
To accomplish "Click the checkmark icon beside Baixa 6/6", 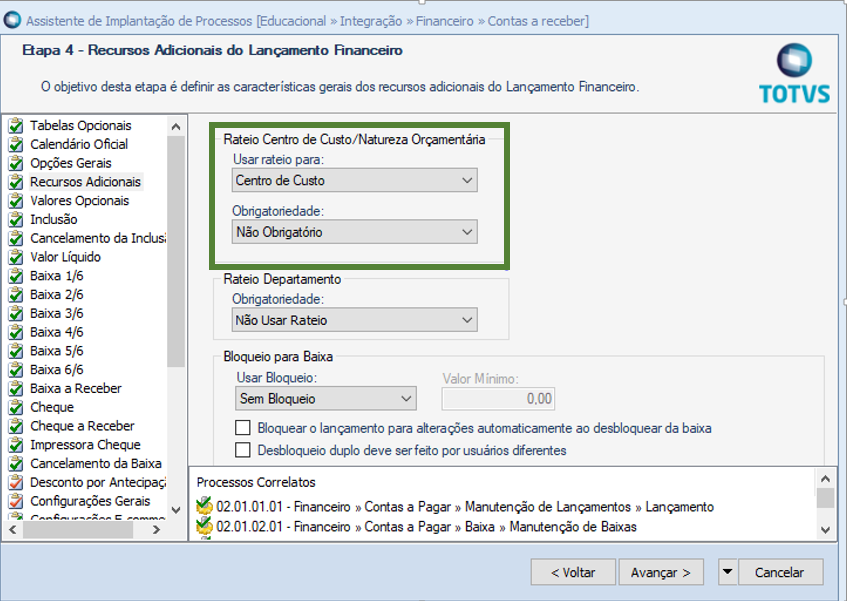I will (16, 370).
